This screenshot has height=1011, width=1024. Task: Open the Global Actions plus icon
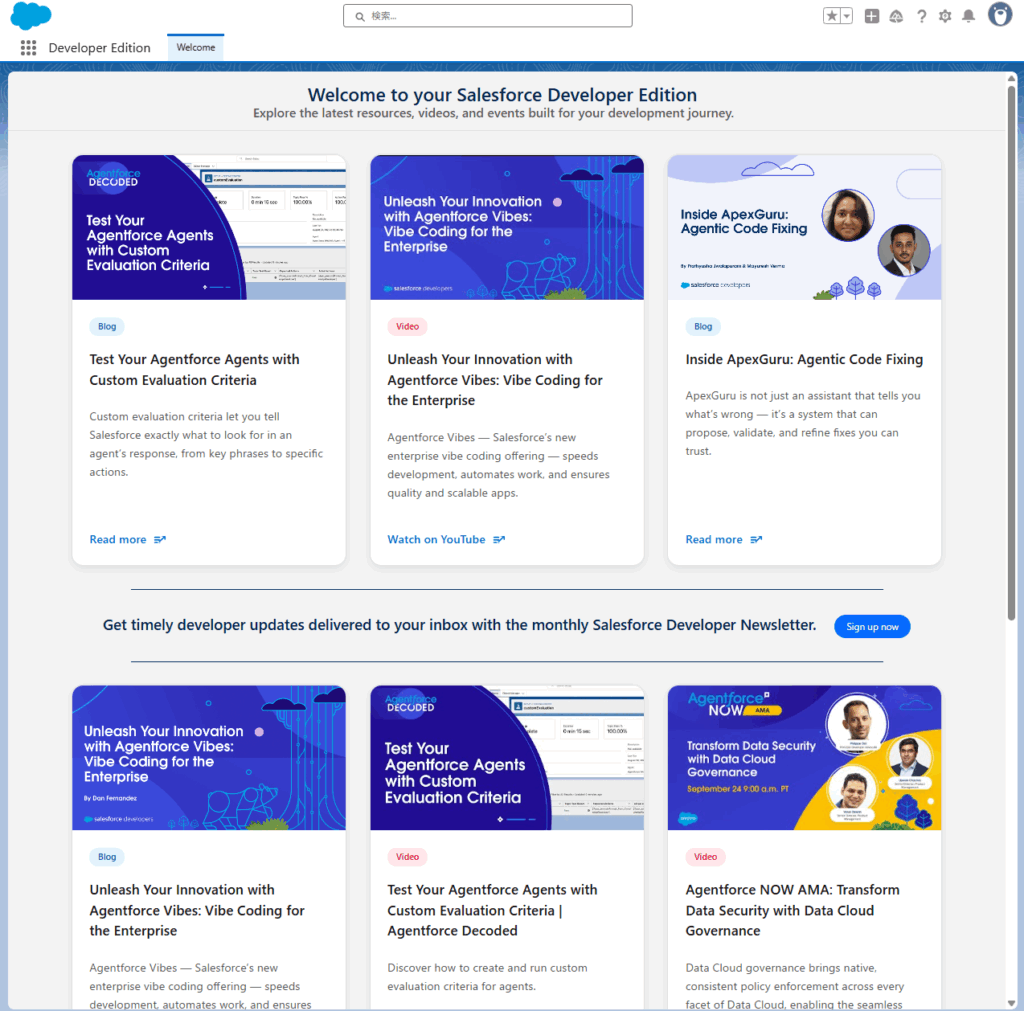(x=872, y=16)
